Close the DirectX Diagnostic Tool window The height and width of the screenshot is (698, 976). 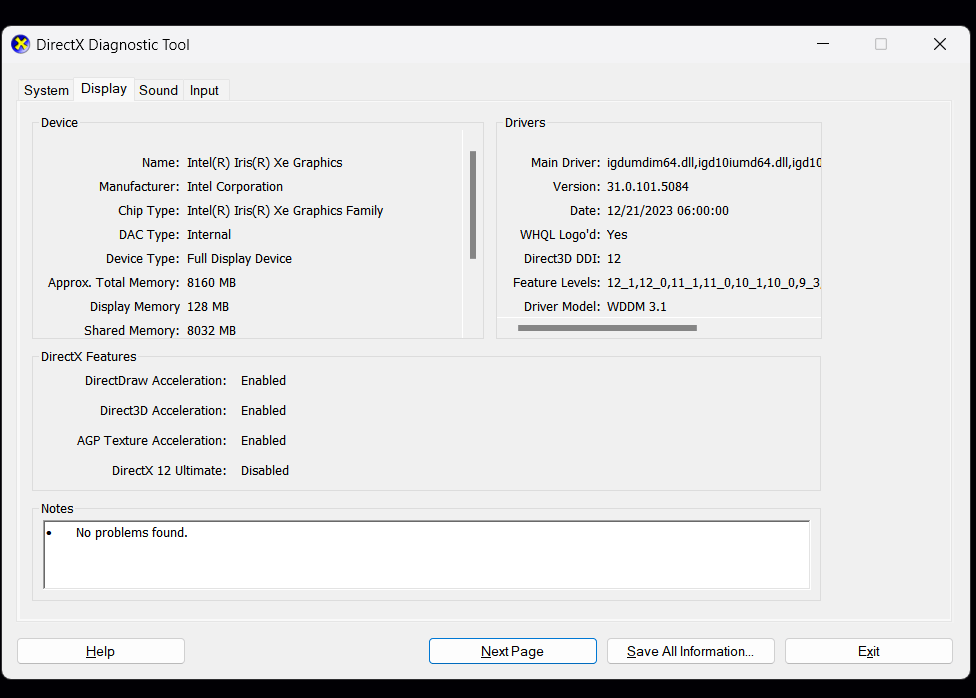click(940, 44)
